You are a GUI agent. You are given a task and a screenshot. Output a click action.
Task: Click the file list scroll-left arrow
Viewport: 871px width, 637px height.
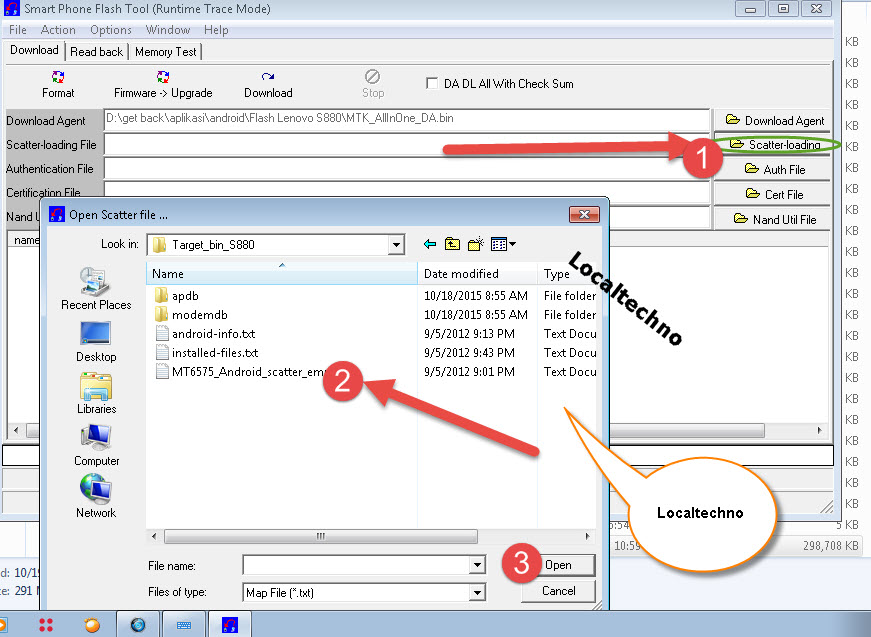pyautogui.click(x=154, y=536)
